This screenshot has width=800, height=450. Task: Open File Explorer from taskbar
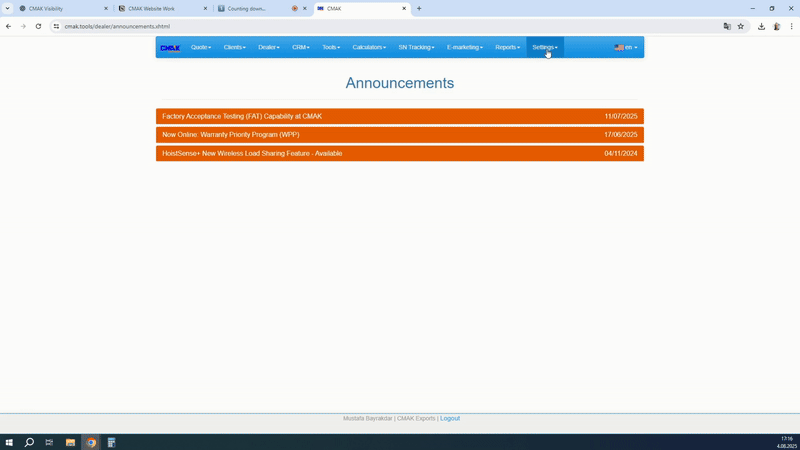click(x=70, y=442)
